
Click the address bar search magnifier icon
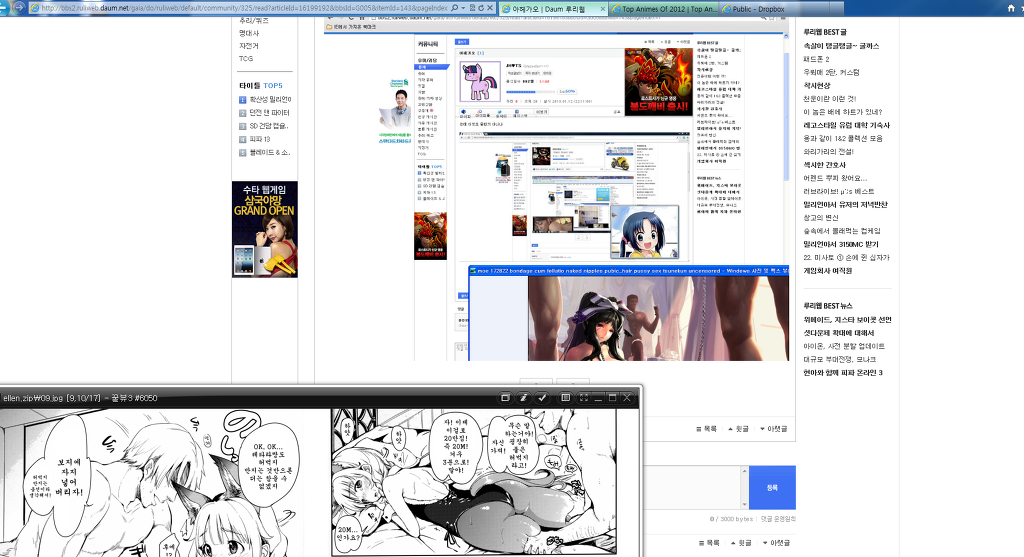(456, 8)
